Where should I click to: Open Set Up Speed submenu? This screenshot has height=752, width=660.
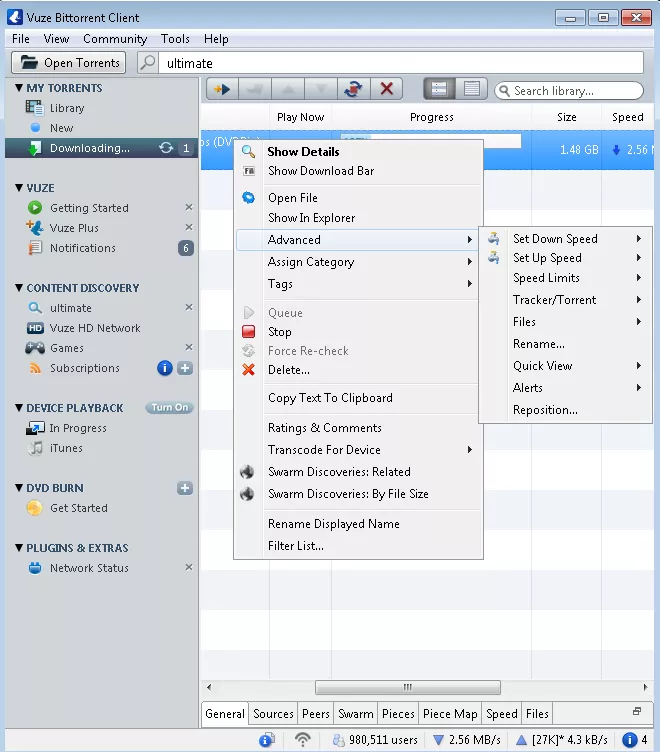565,258
